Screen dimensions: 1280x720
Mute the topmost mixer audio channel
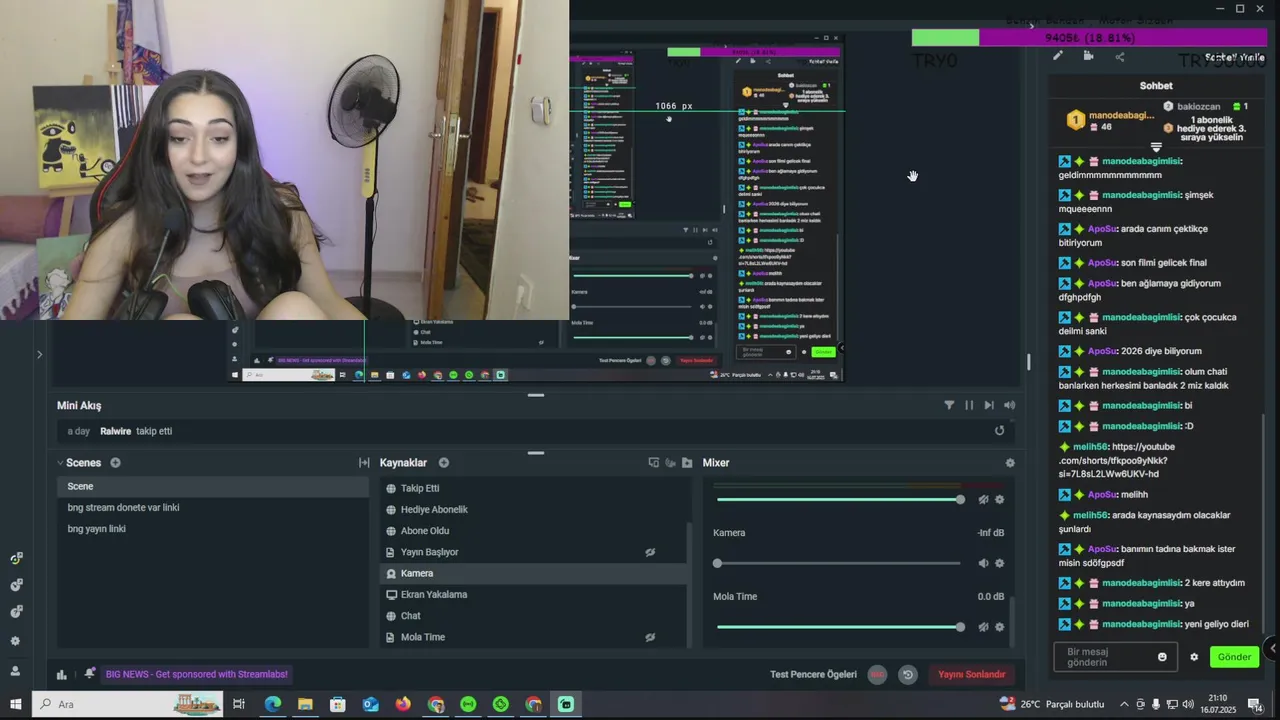coord(983,499)
